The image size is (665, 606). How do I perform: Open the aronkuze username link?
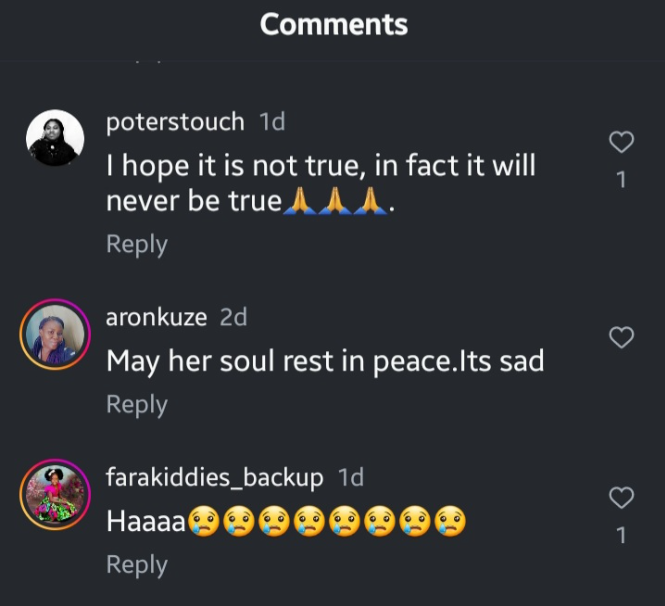pyautogui.click(x=157, y=318)
